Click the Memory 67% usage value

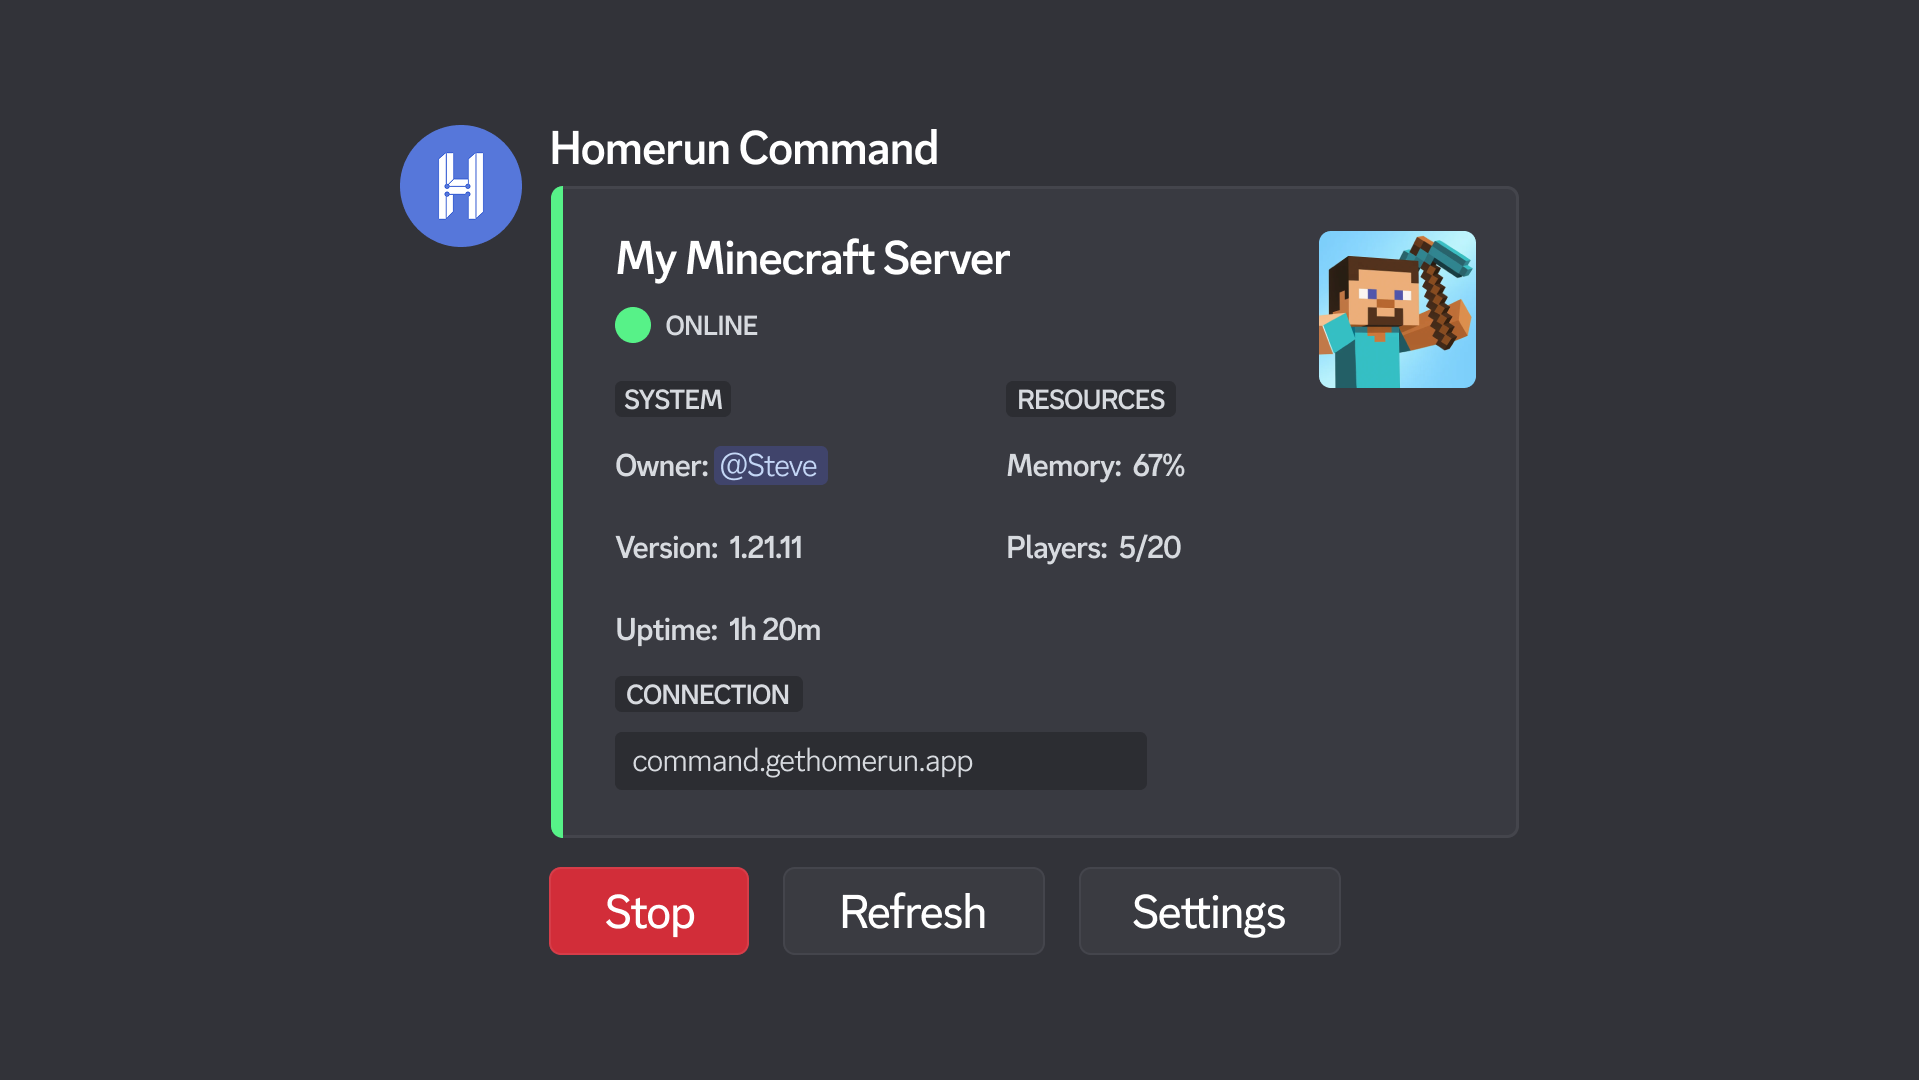pos(1158,465)
